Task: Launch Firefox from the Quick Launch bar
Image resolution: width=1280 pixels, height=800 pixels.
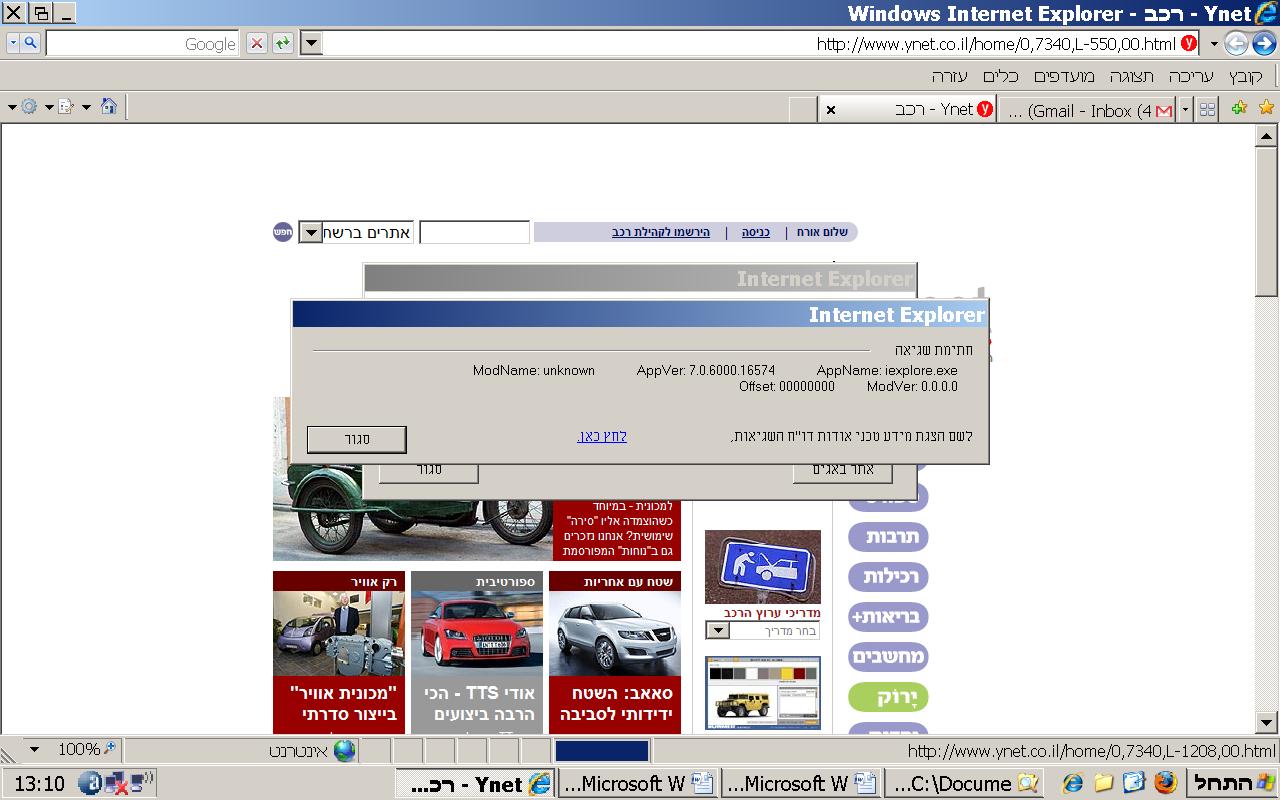Action: pos(1165,782)
